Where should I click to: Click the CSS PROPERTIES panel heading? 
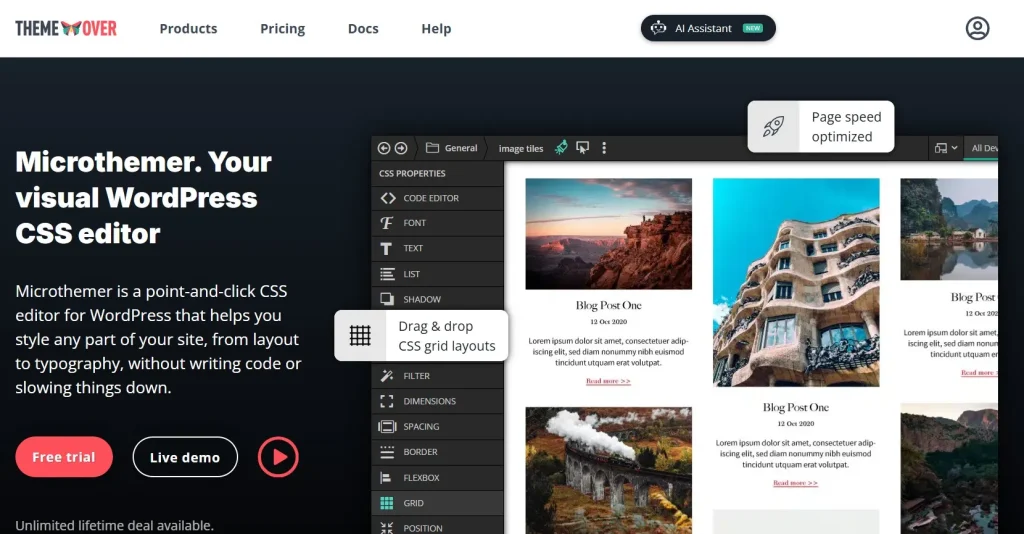pos(412,174)
